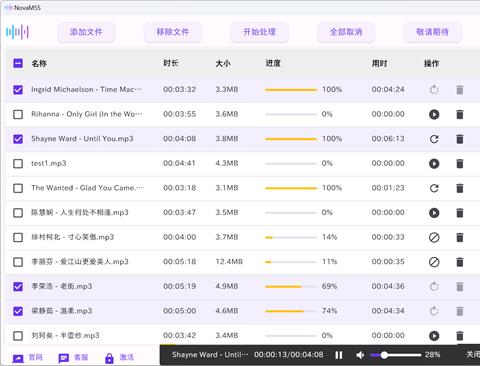Pause the Shayne Ward playback

click(339, 355)
